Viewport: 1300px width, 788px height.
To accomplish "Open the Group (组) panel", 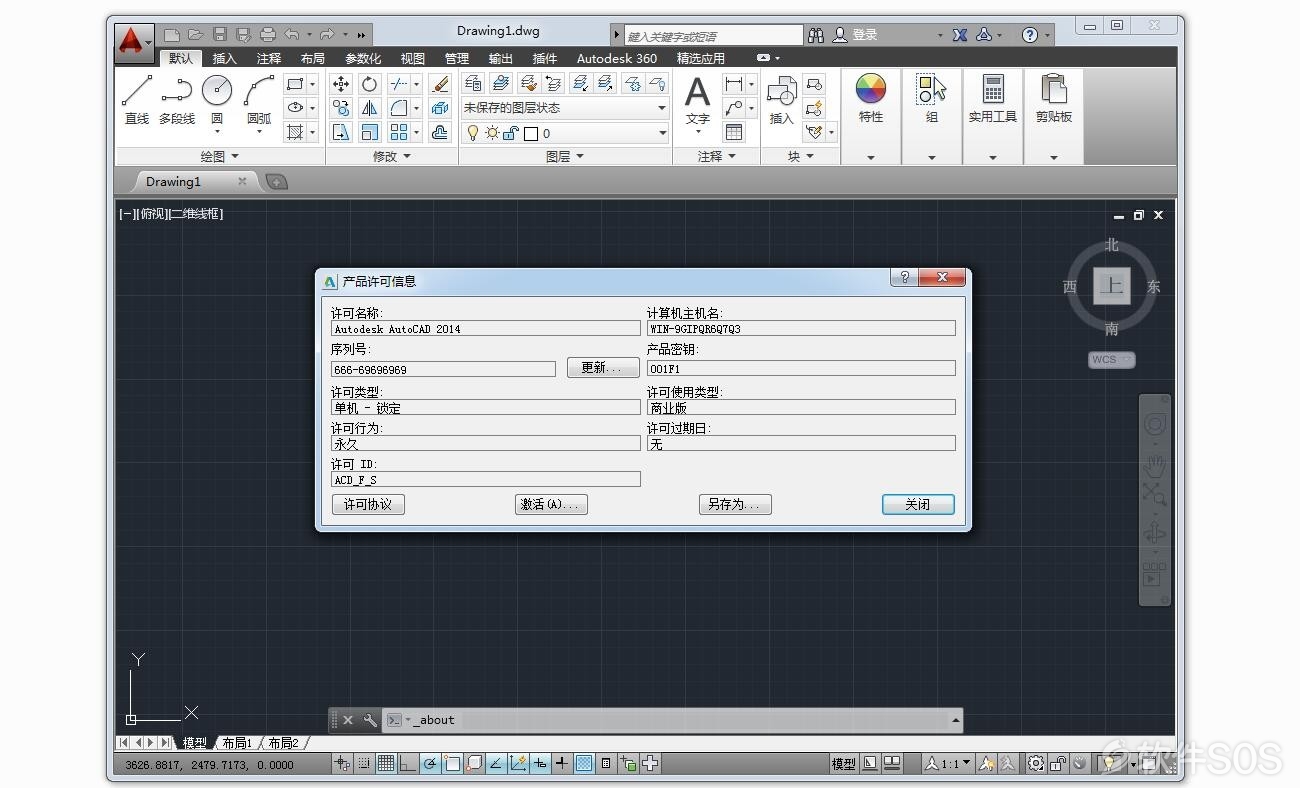I will (932, 98).
